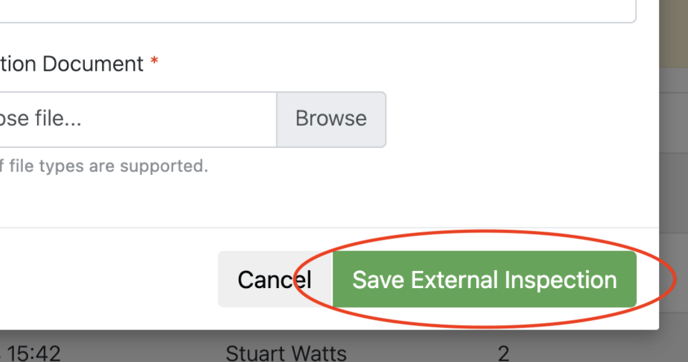
Task: Click the dimmed backdrop between Stuart Watts and 2
Action: pos(422,353)
